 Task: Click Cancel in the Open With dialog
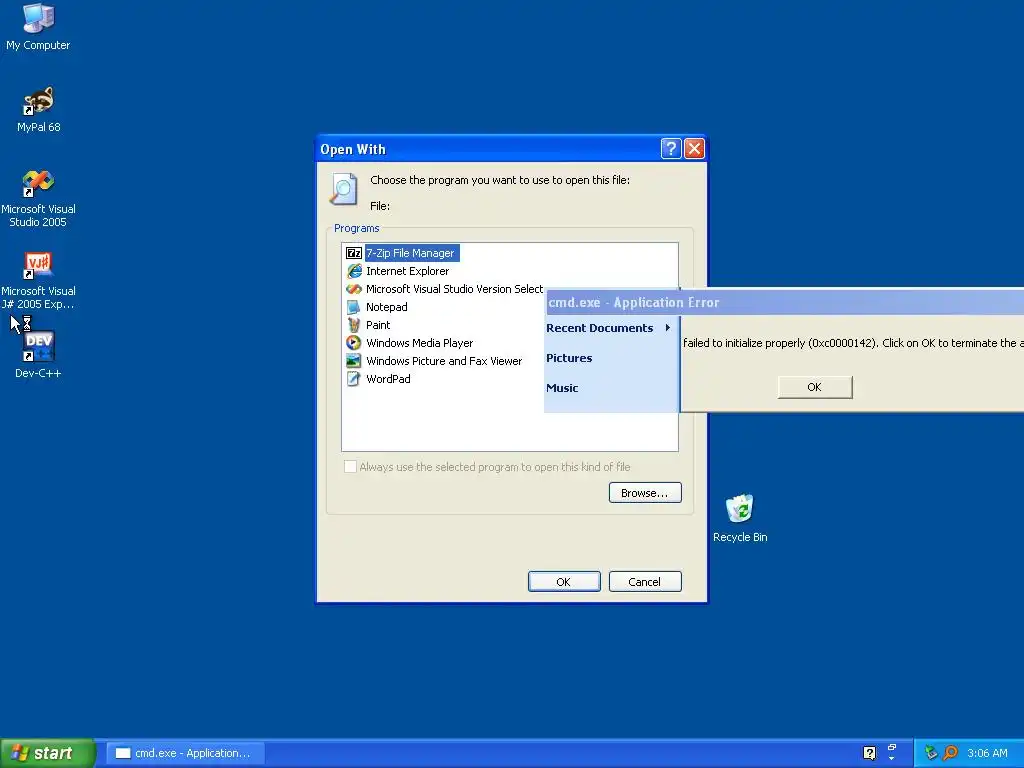pos(645,582)
